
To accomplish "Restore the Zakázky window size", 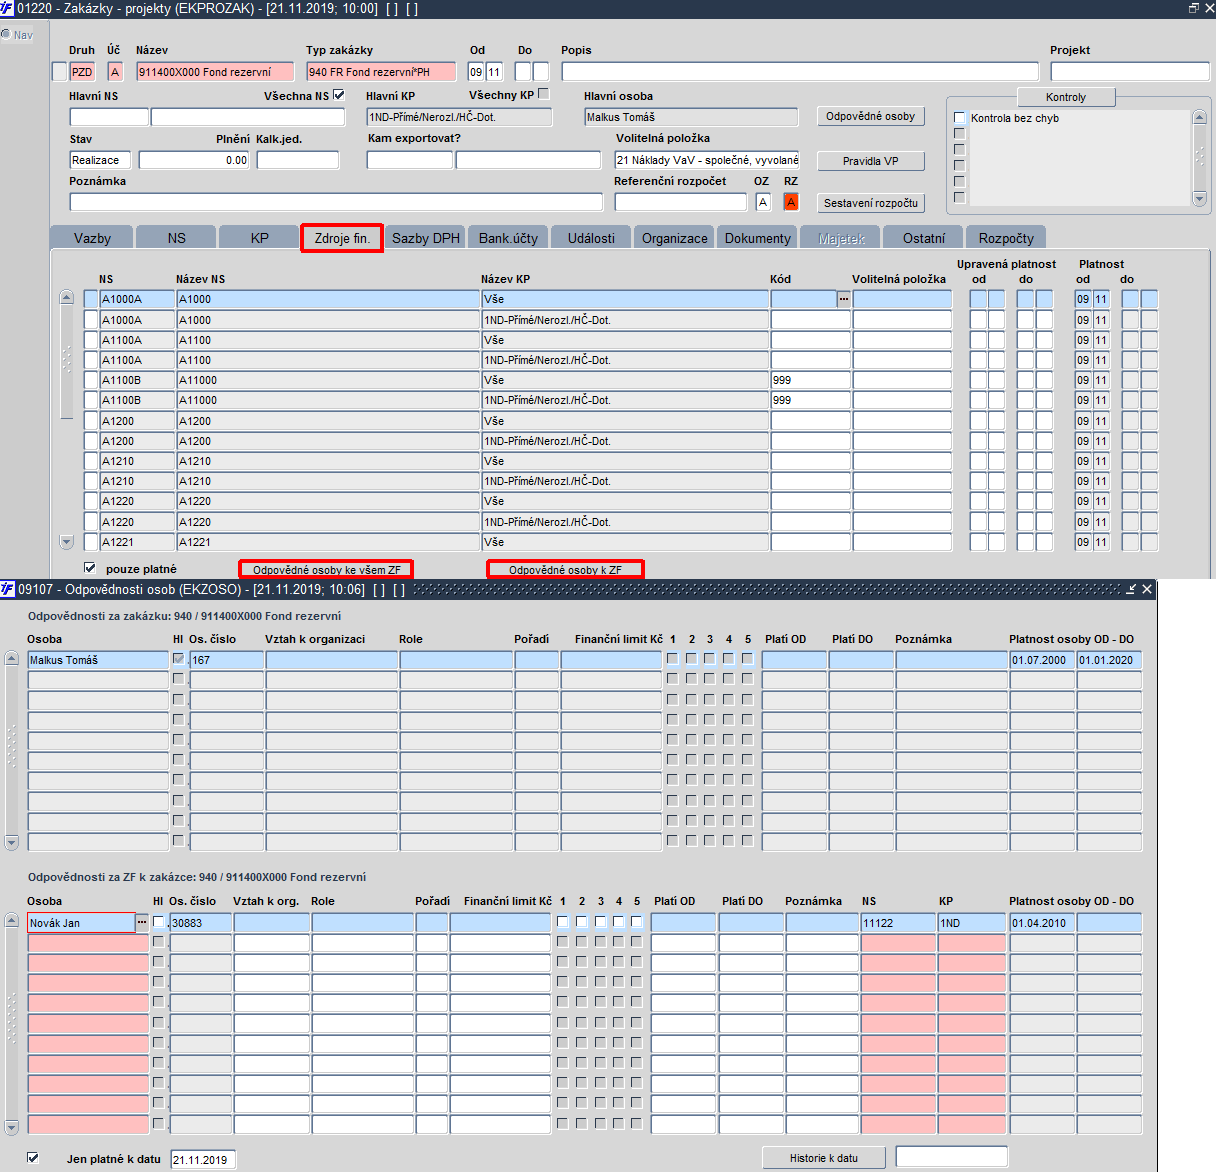I will (1193, 8).
